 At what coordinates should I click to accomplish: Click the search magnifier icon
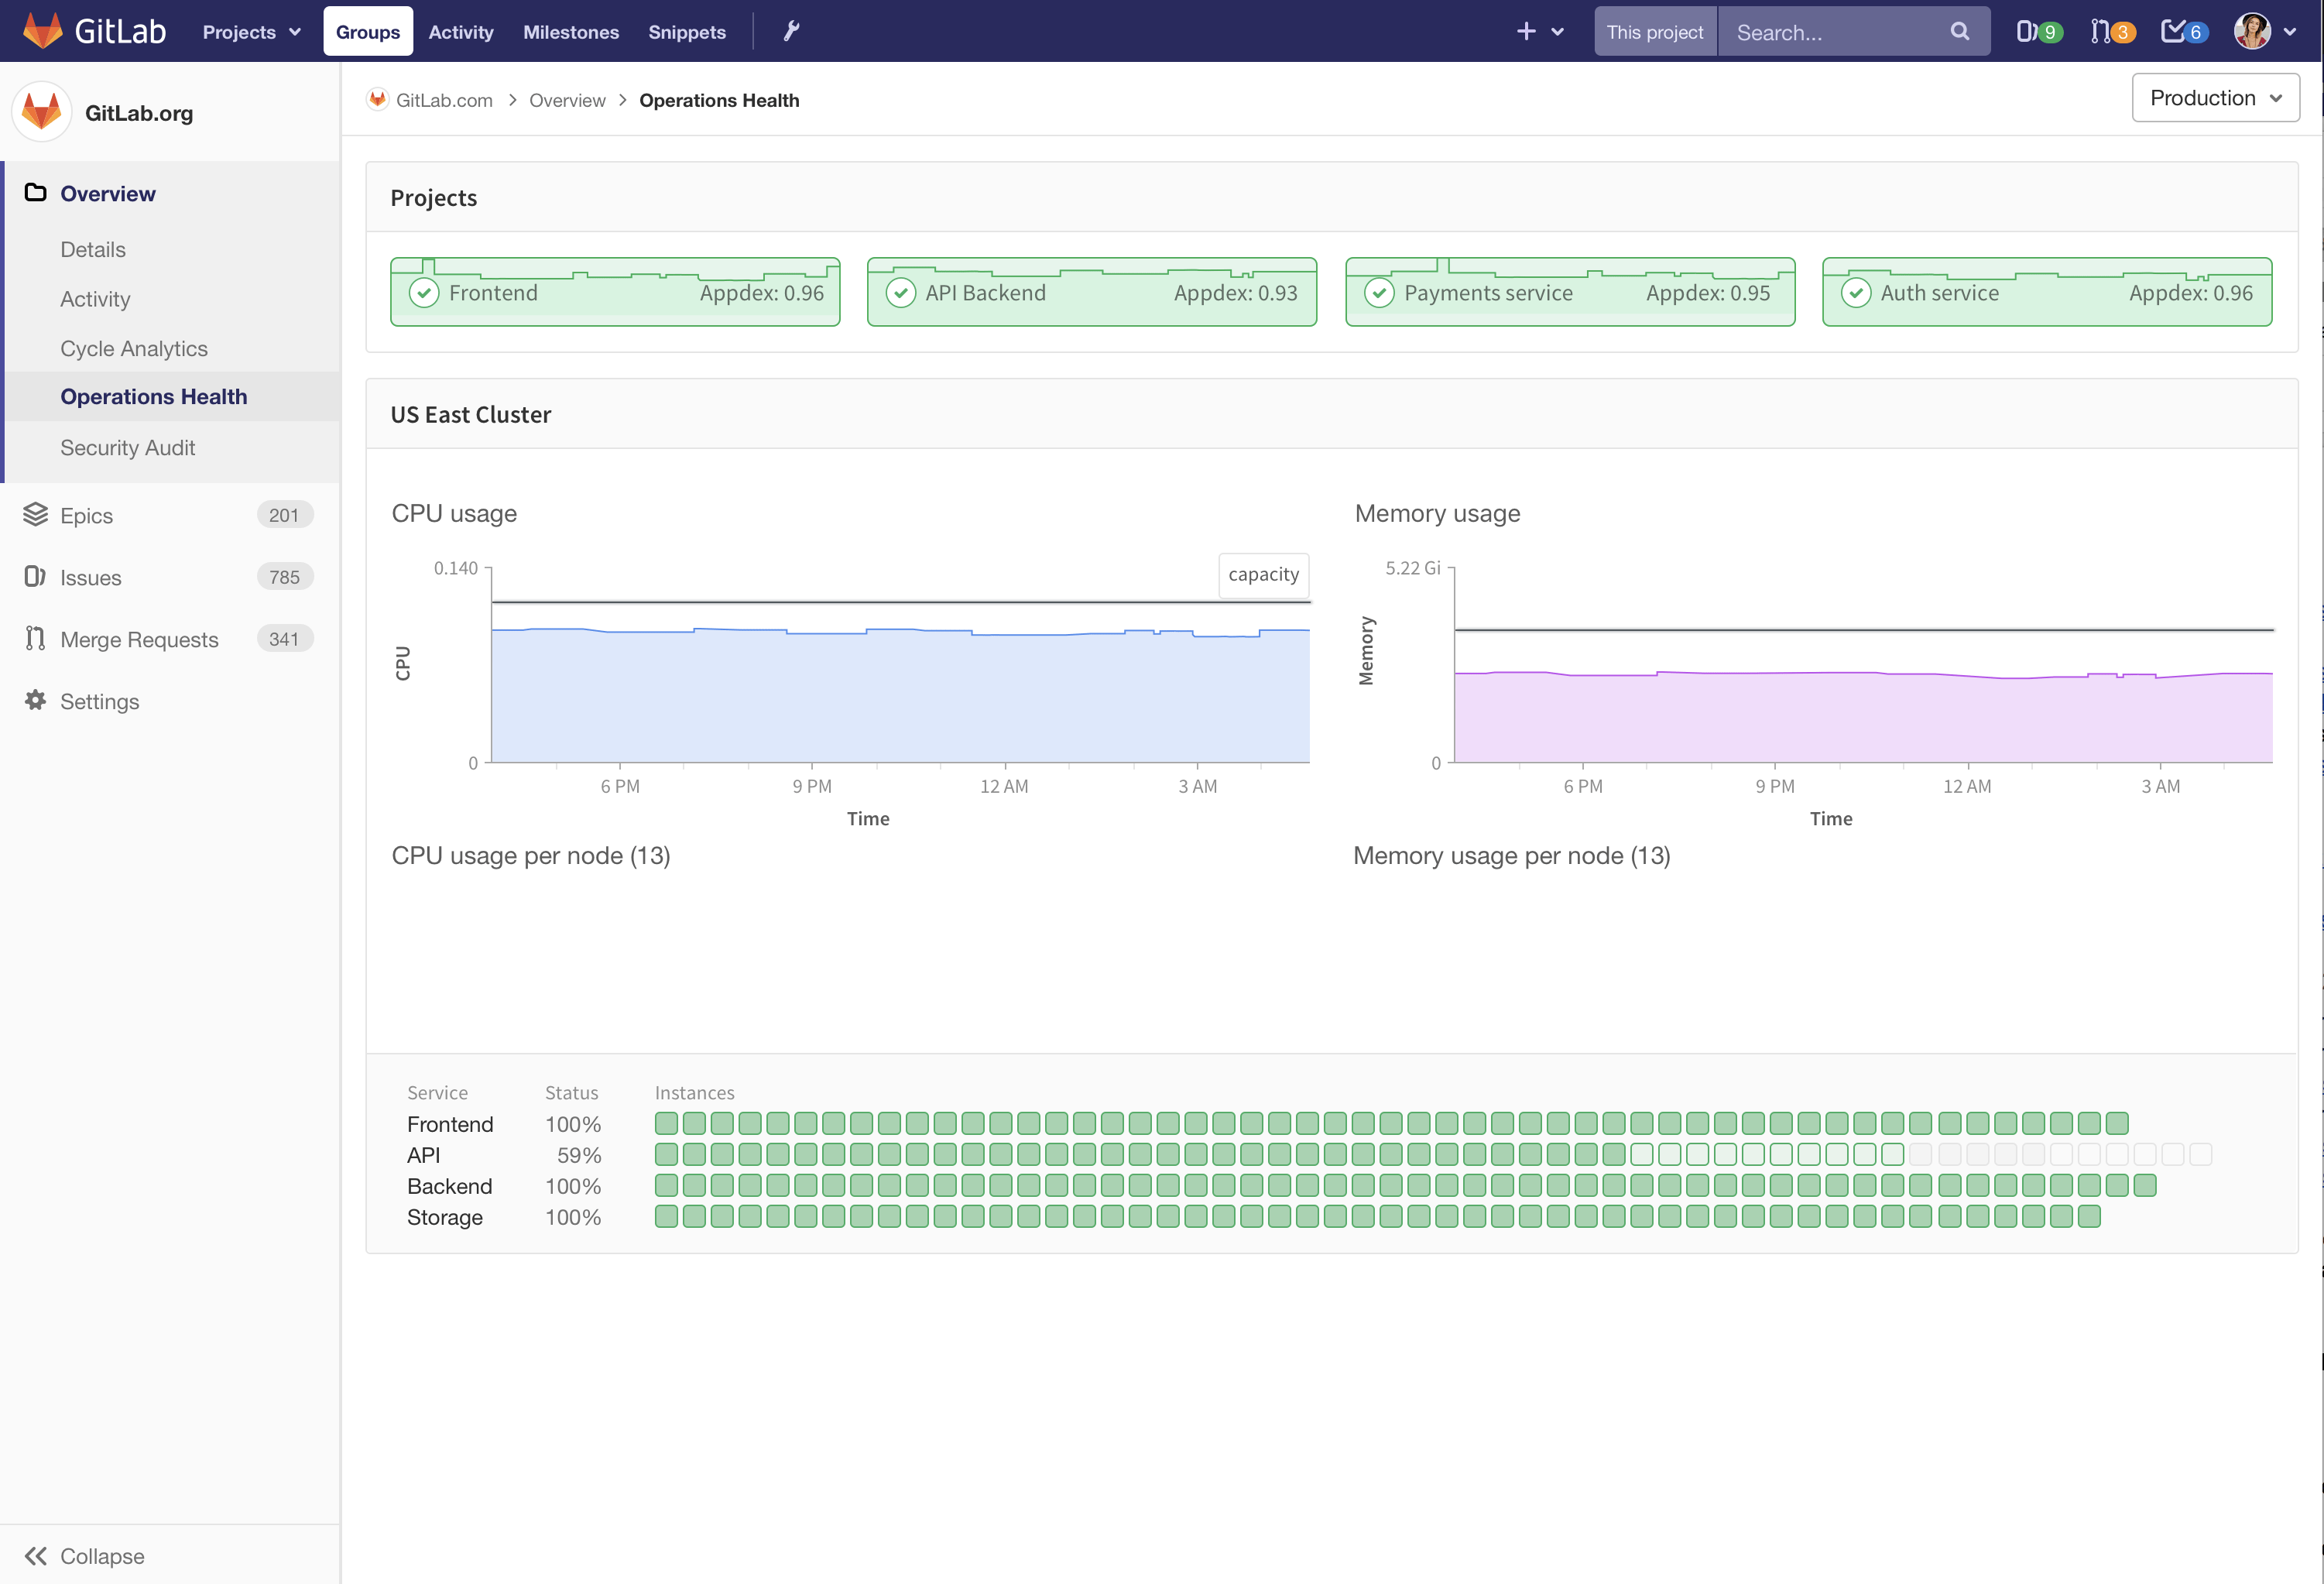coord(1959,32)
